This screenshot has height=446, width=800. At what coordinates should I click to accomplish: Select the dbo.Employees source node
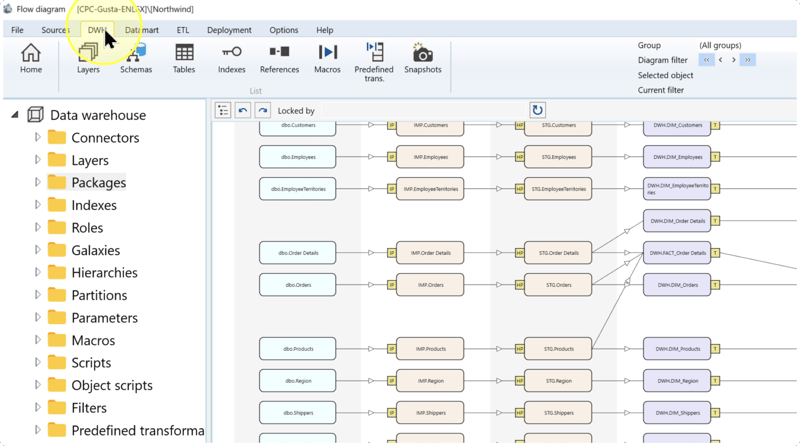pyautogui.click(x=297, y=157)
